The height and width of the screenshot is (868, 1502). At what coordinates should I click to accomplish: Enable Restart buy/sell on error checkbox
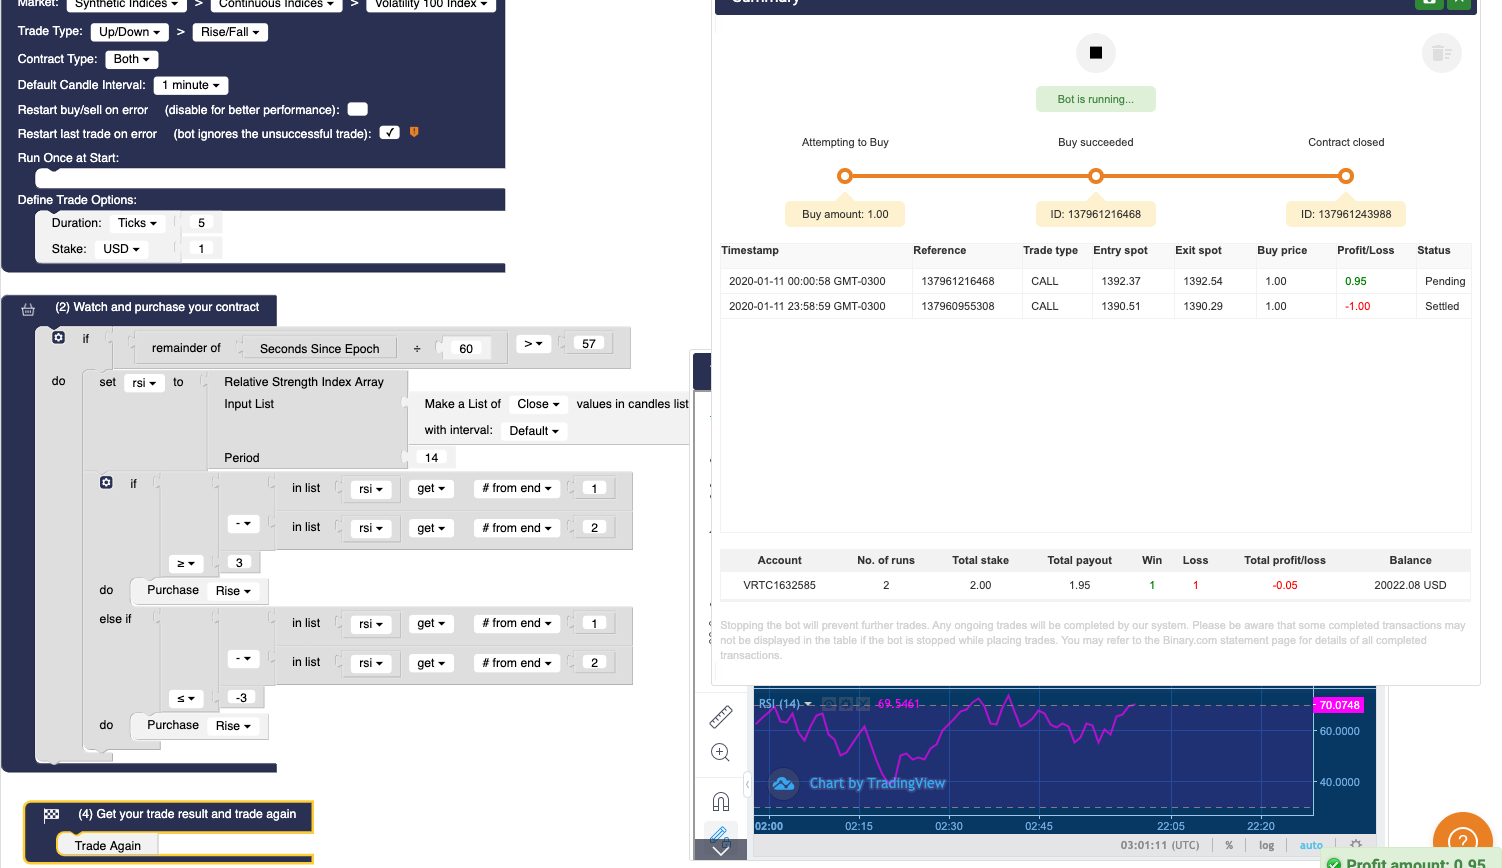357,109
